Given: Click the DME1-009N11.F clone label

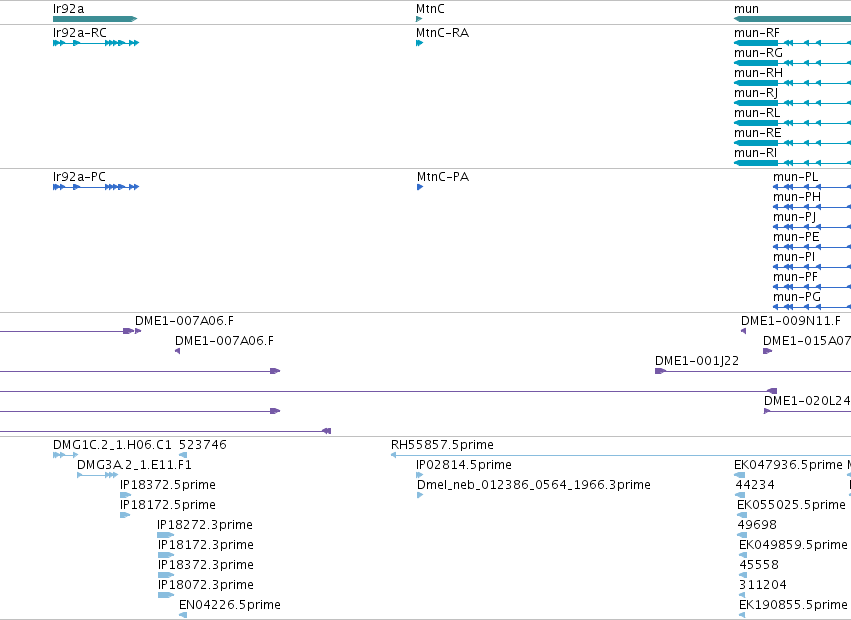Looking at the screenshot, I should click(791, 321).
